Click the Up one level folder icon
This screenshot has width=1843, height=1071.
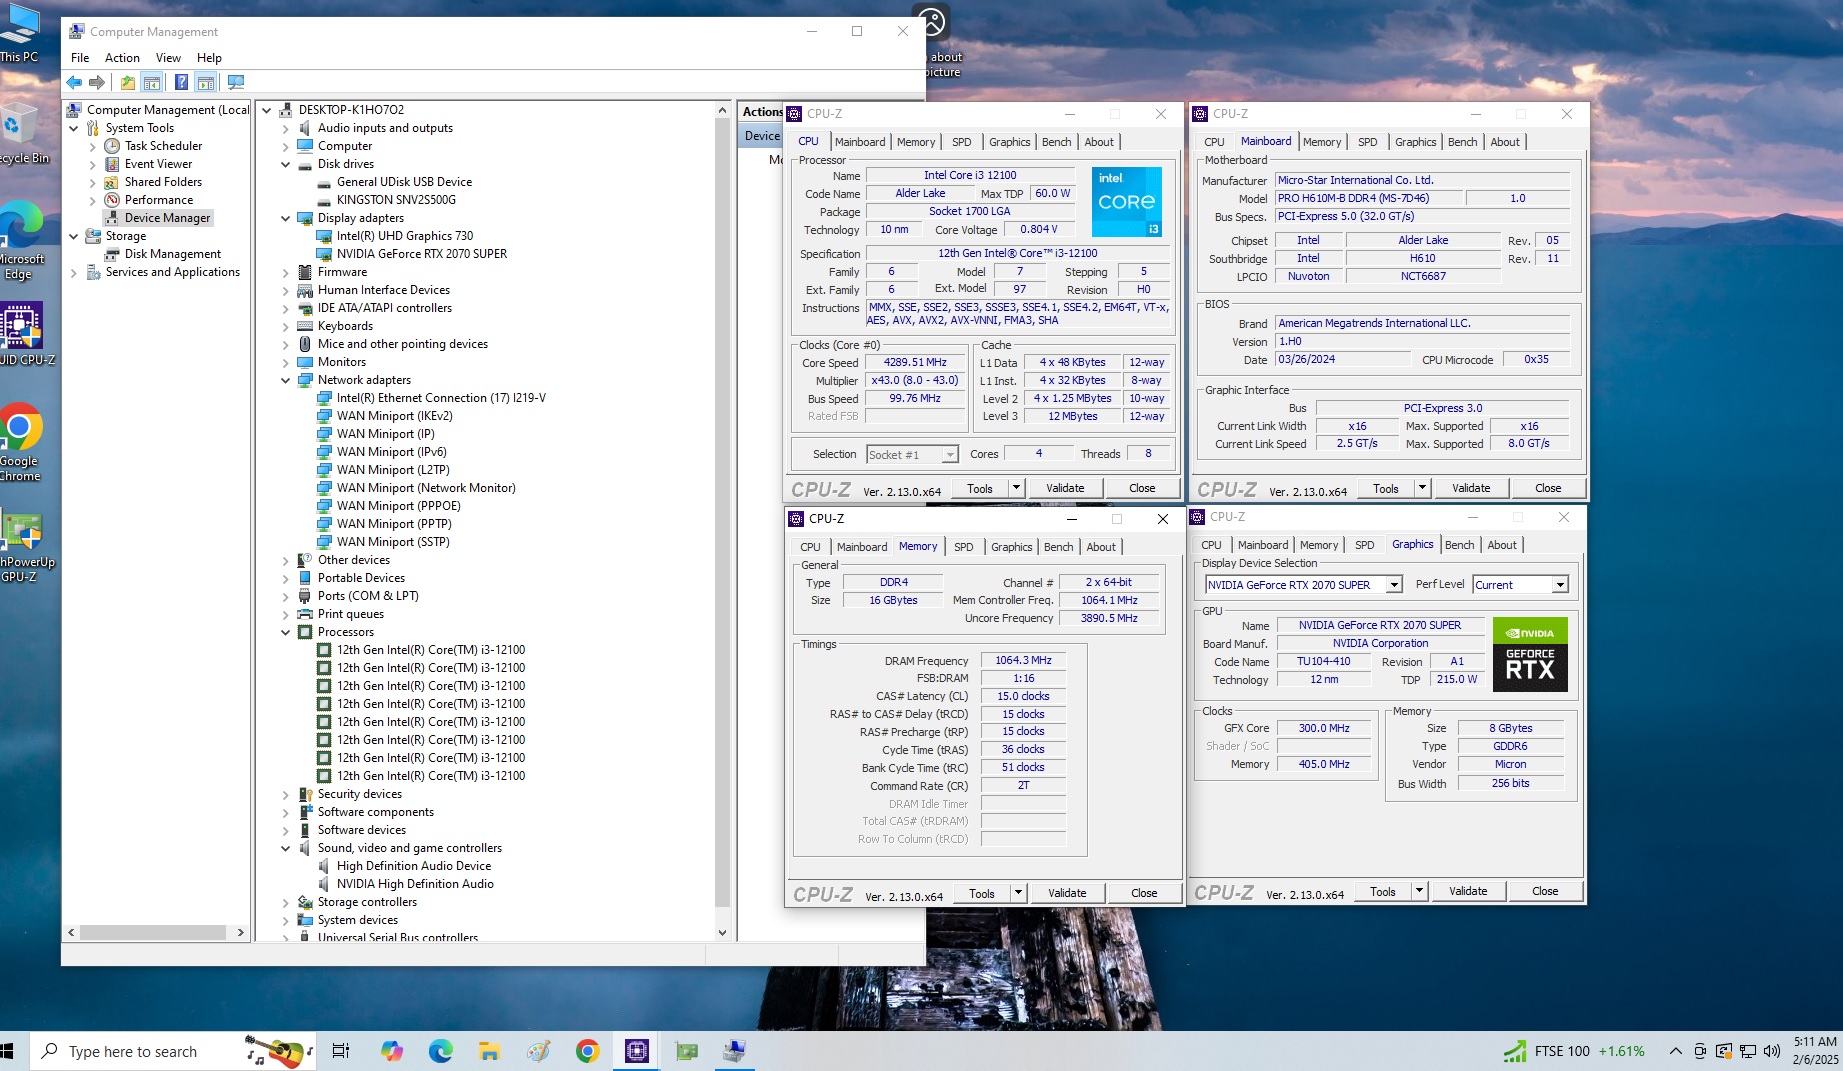point(127,82)
